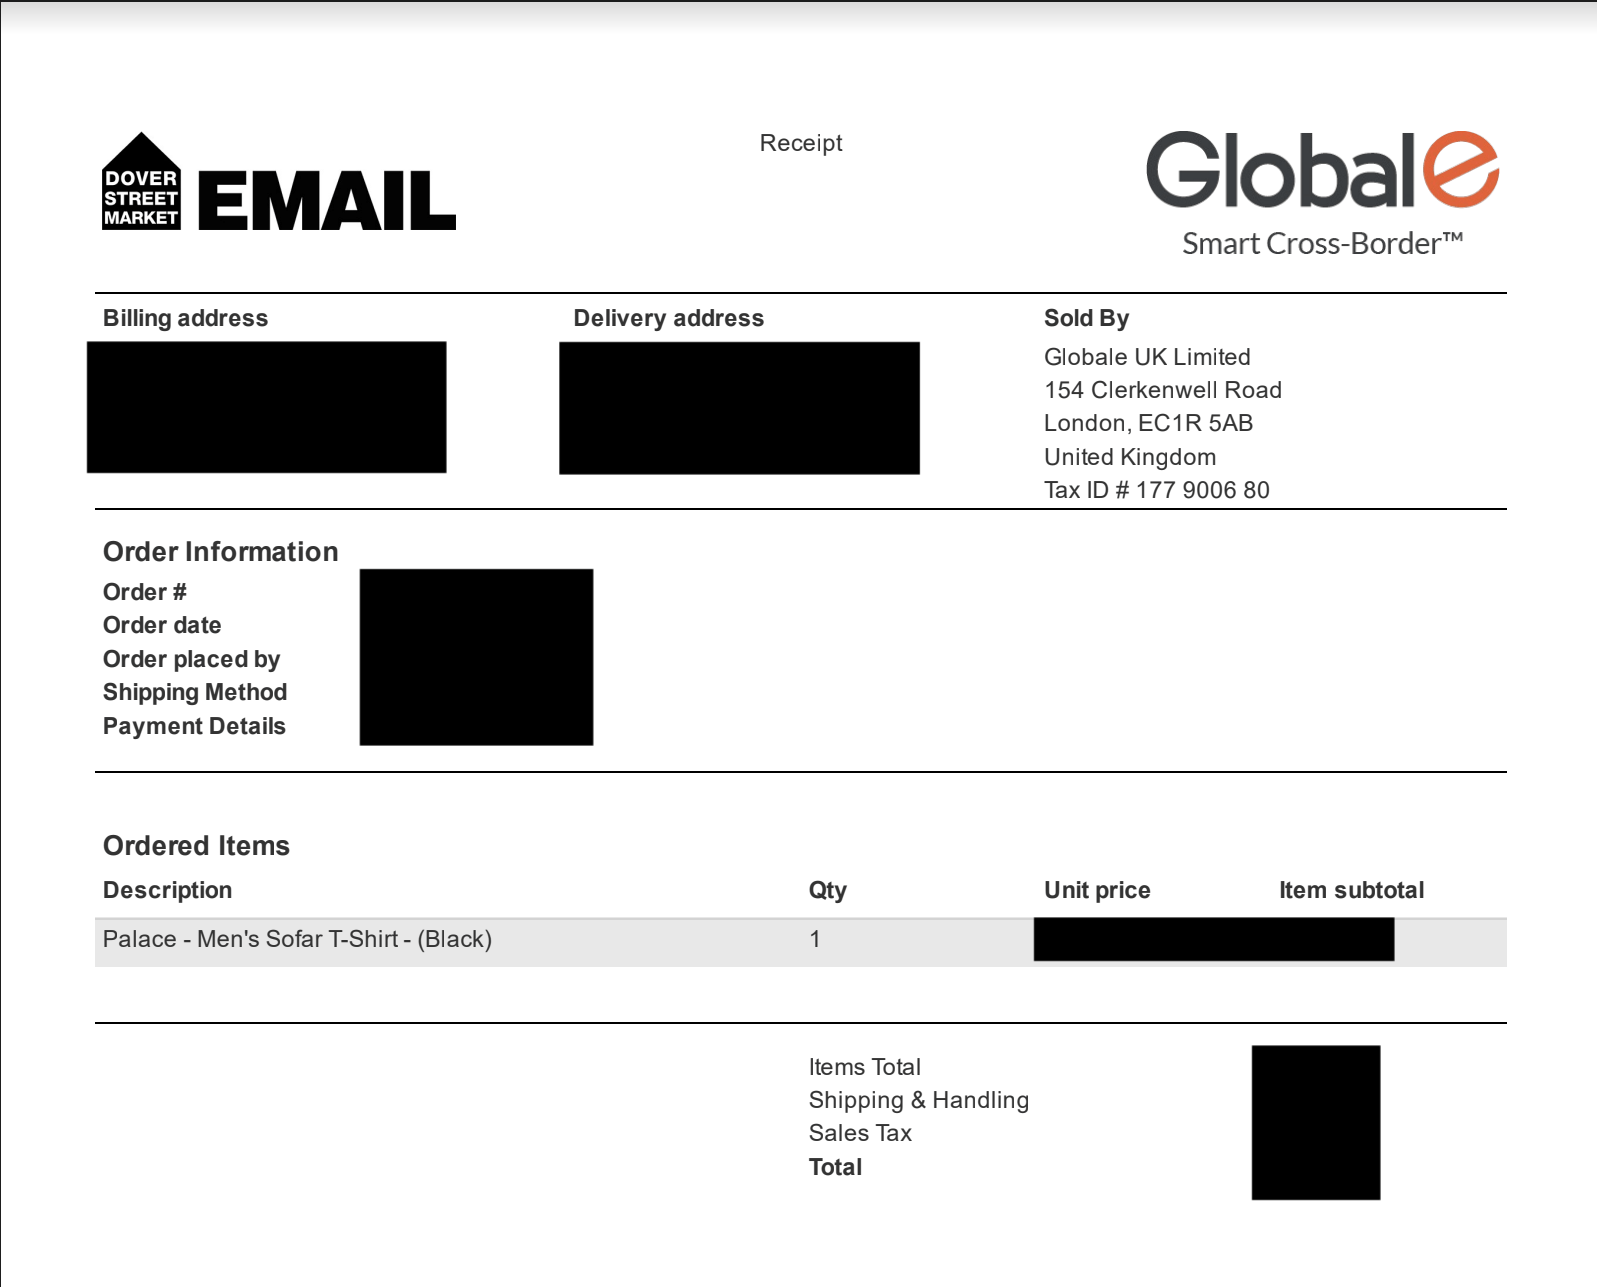Click the Global-e logo
Image resolution: width=1597 pixels, height=1287 pixels.
coord(1322,170)
